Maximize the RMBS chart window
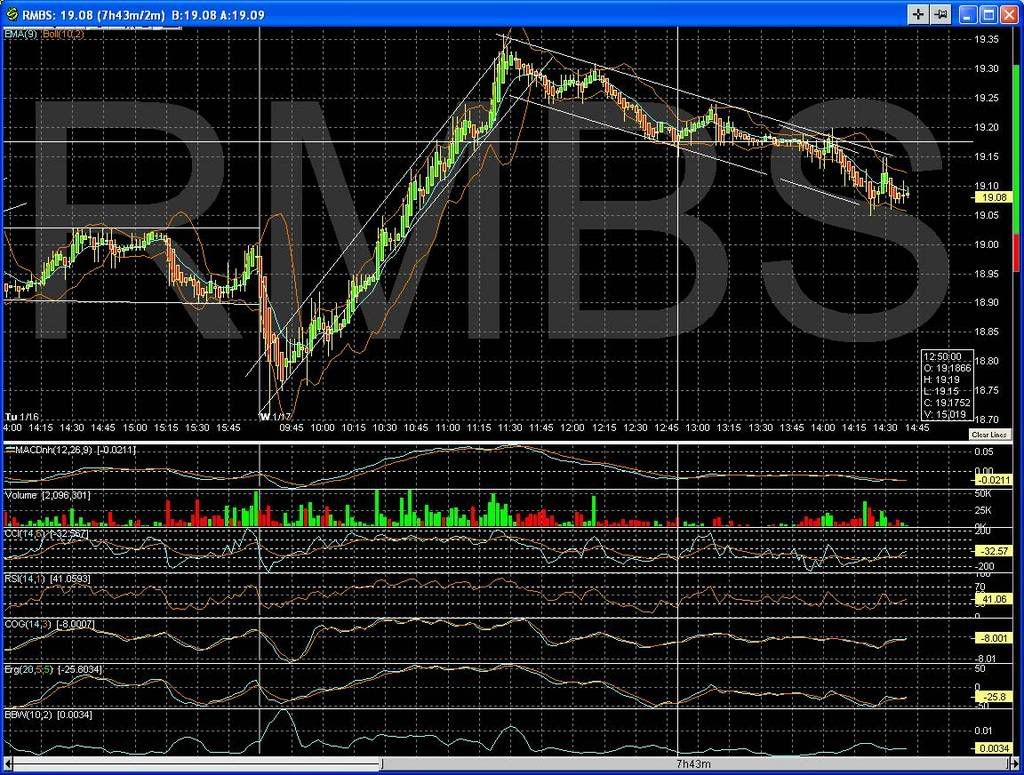 [989, 14]
